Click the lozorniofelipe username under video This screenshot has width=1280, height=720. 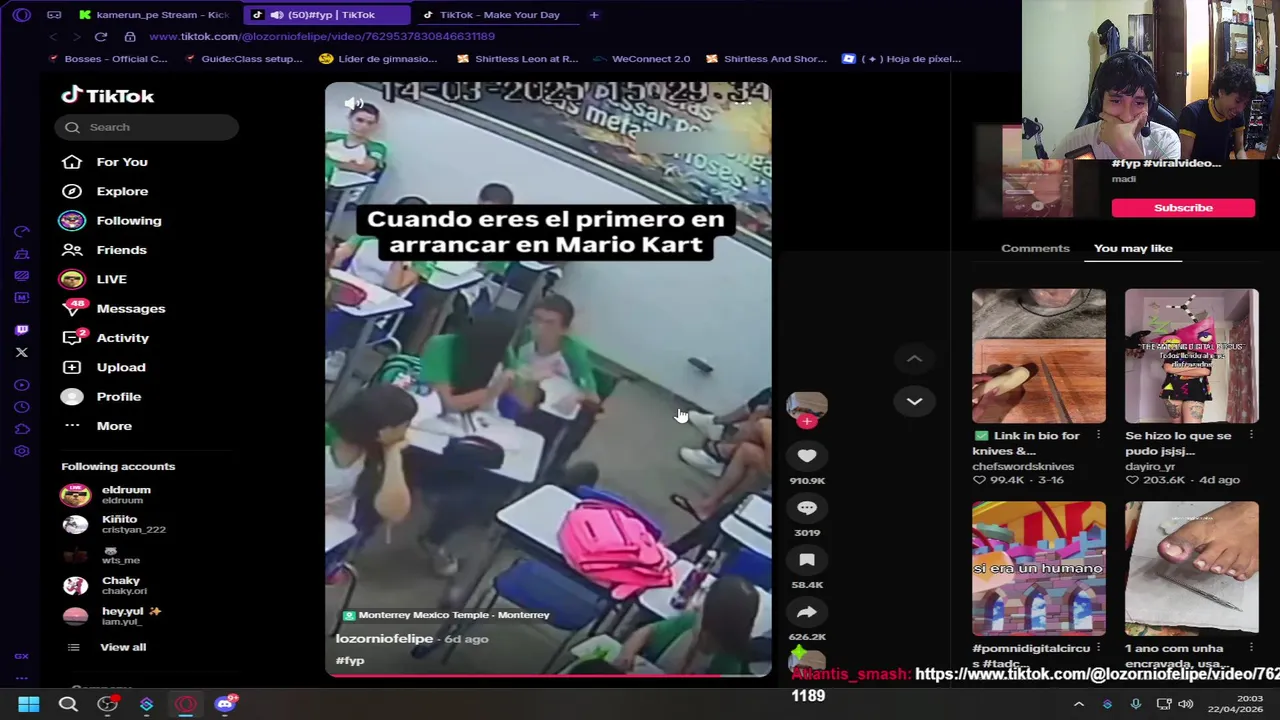pyautogui.click(x=384, y=638)
